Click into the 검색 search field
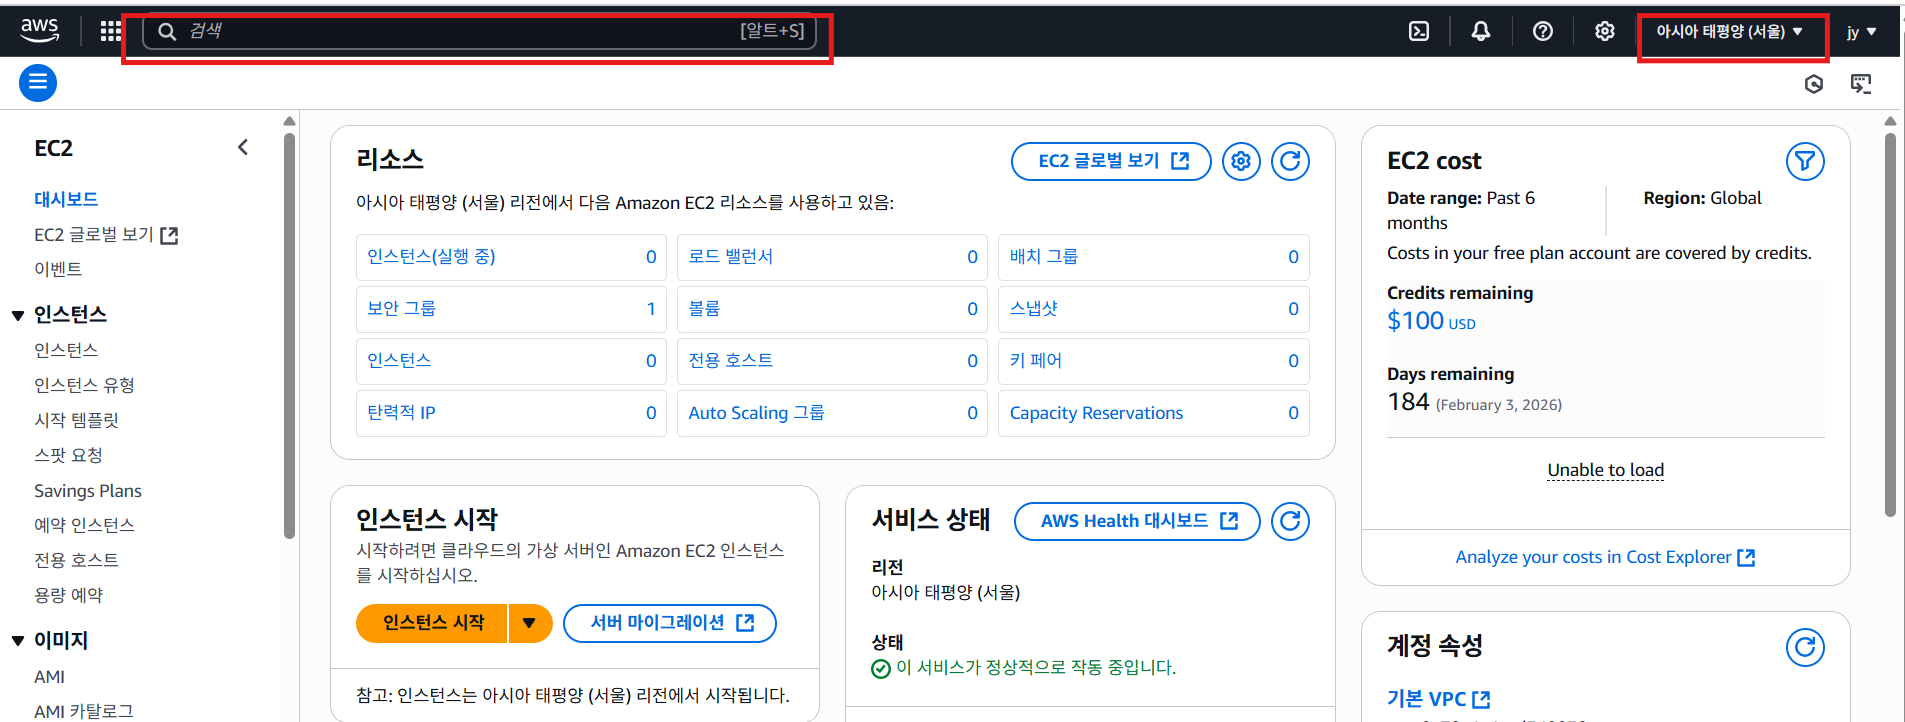 pyautogui.click(x=480, y=32)
